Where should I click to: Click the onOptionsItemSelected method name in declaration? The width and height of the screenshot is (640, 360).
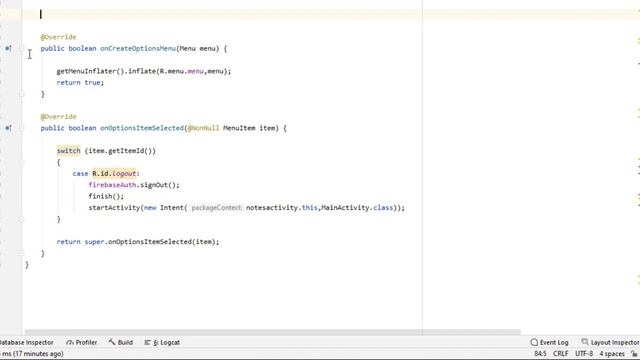pyautogui.click(x=142, y=128)
